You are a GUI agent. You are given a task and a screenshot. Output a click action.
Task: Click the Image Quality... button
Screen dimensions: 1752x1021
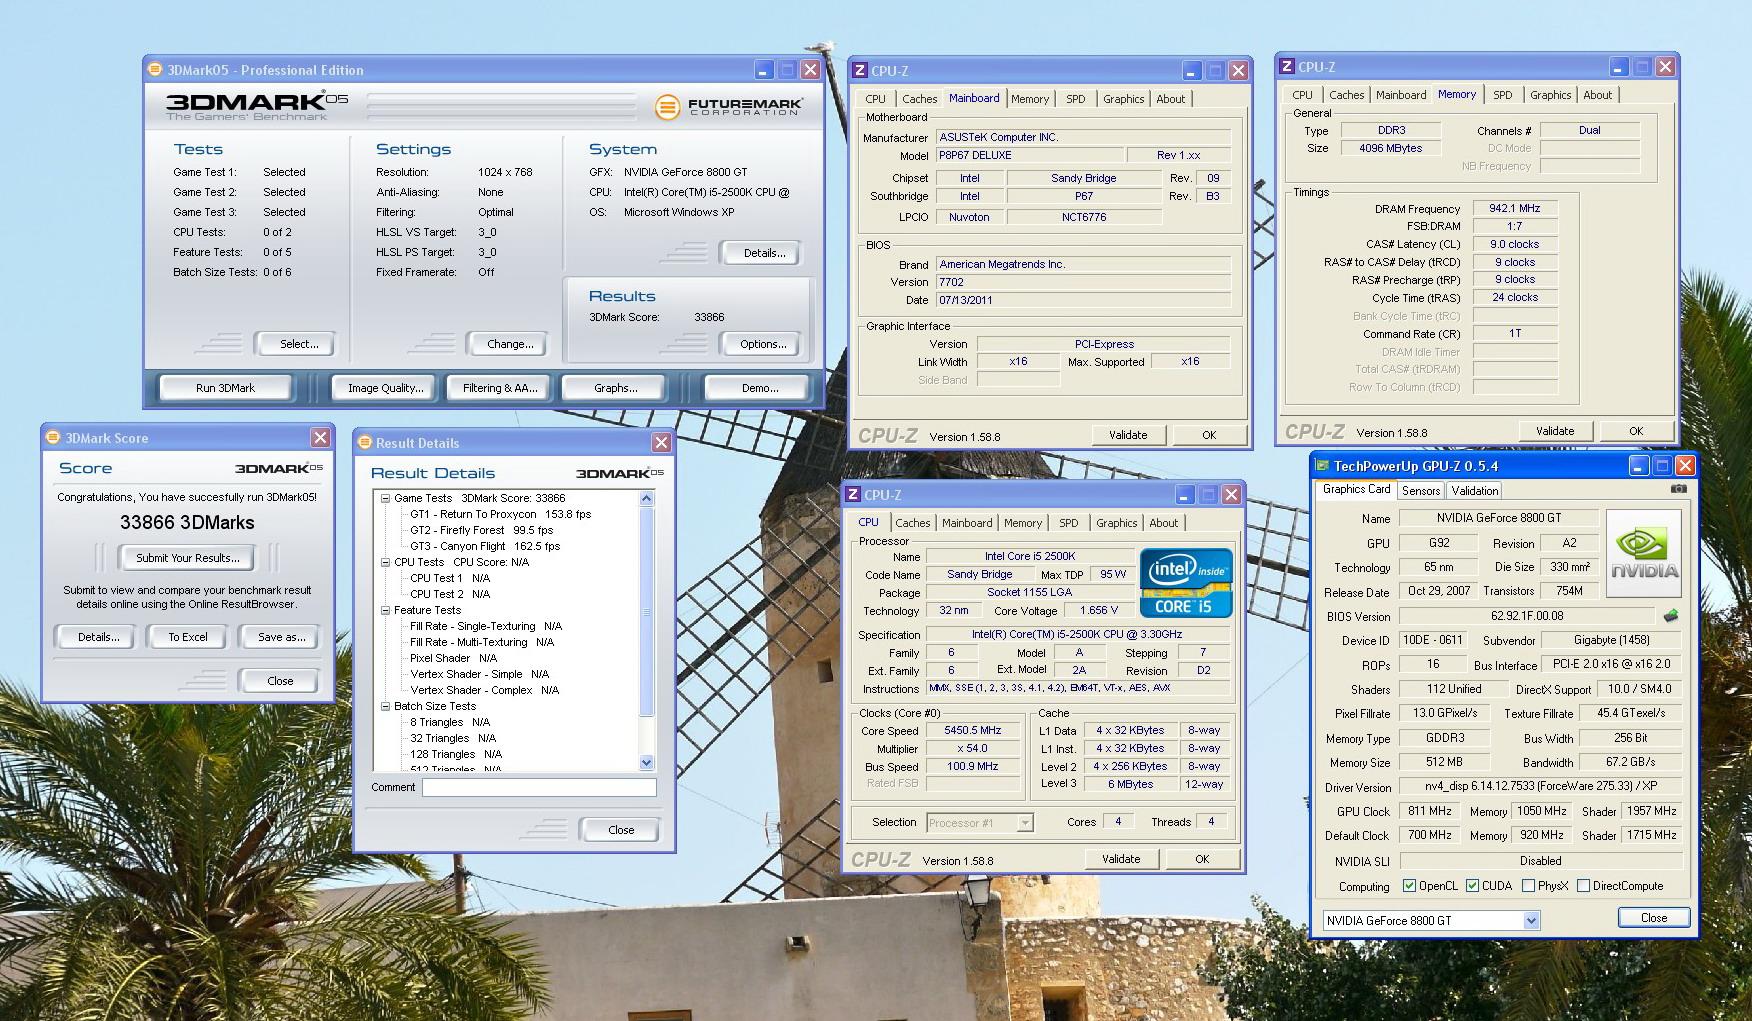click(x=385, y=388)
